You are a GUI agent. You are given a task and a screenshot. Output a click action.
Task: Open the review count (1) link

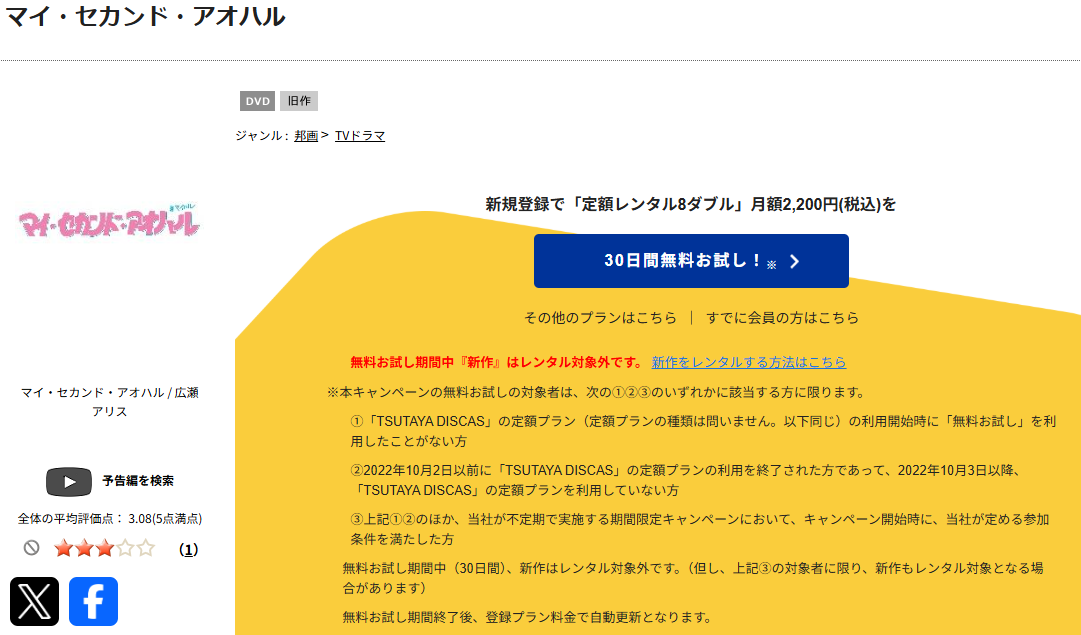(x=188, y=550)
